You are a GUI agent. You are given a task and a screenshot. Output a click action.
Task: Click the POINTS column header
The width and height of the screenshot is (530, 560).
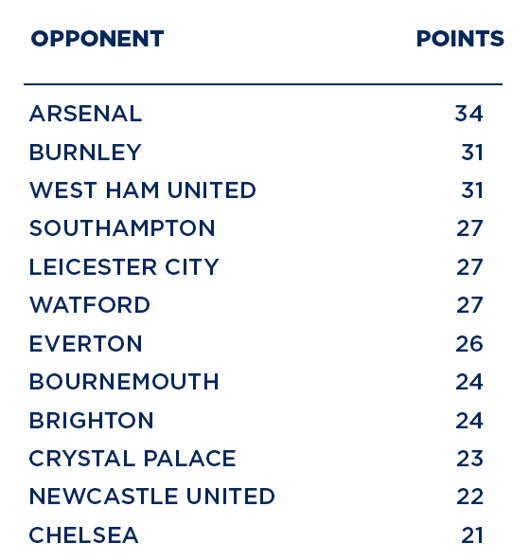460,39
